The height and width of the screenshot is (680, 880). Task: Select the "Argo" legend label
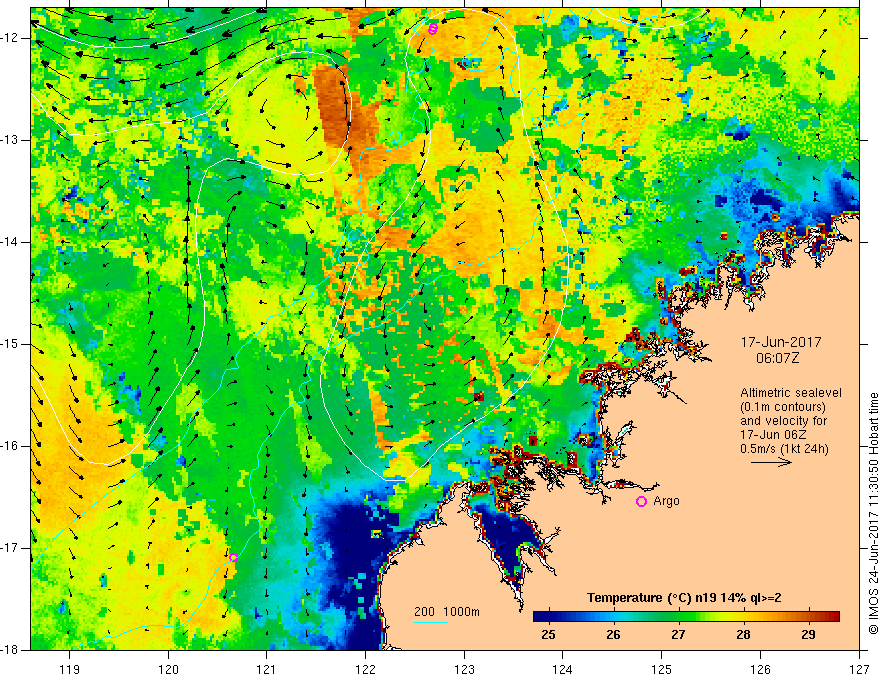coord(666,501)
